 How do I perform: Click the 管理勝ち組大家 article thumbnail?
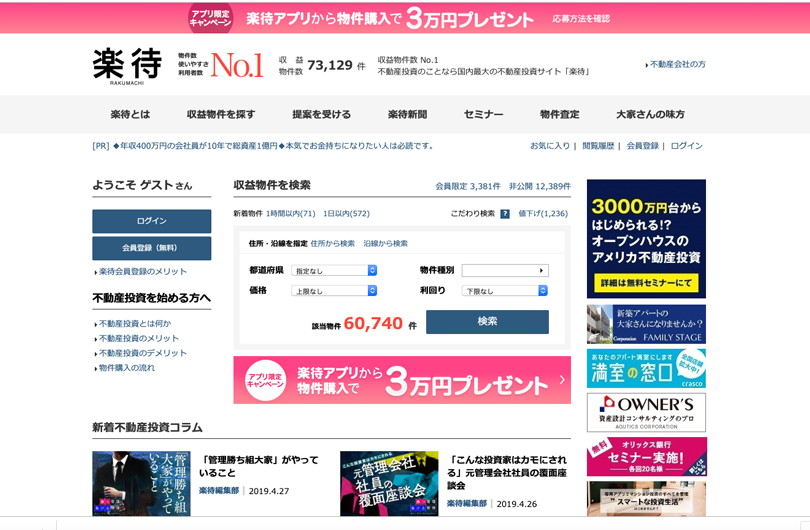(x=141, y=484)
